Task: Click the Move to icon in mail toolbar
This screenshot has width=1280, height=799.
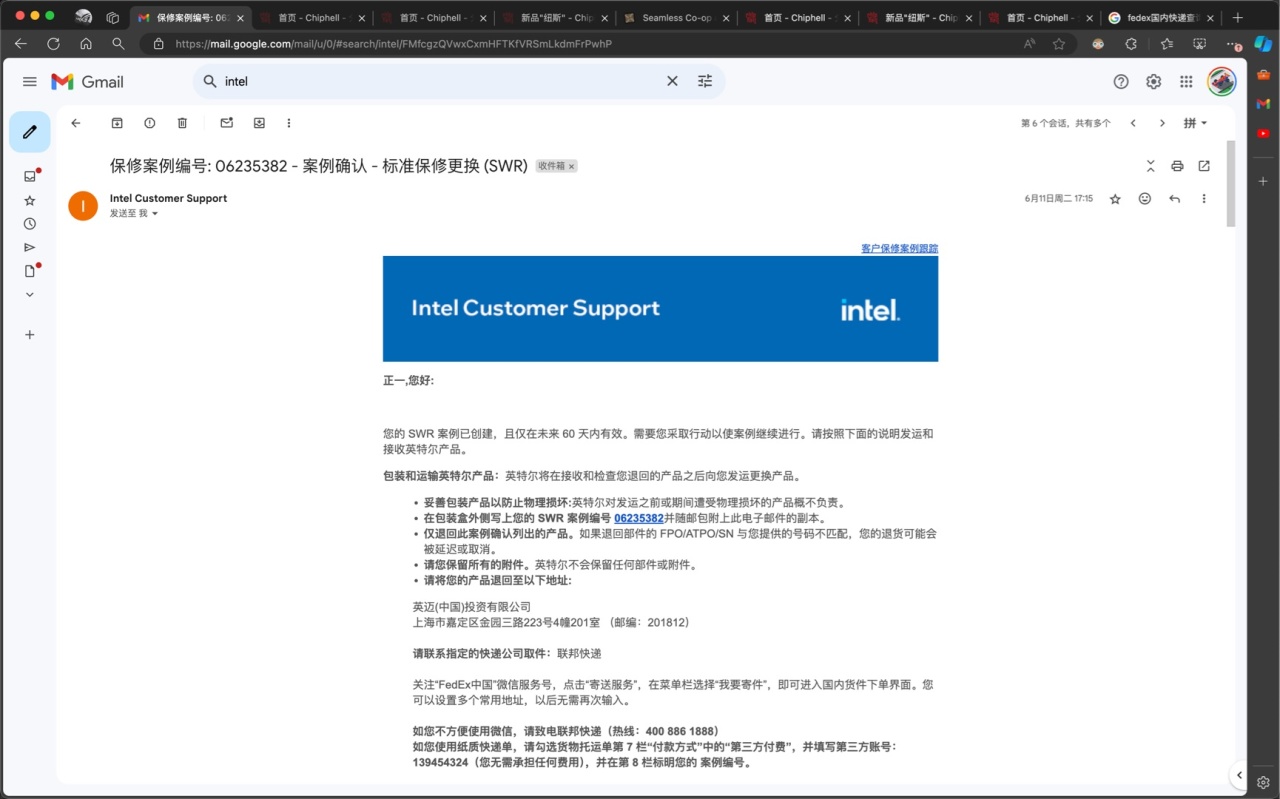Action: (x=259, y=123)
